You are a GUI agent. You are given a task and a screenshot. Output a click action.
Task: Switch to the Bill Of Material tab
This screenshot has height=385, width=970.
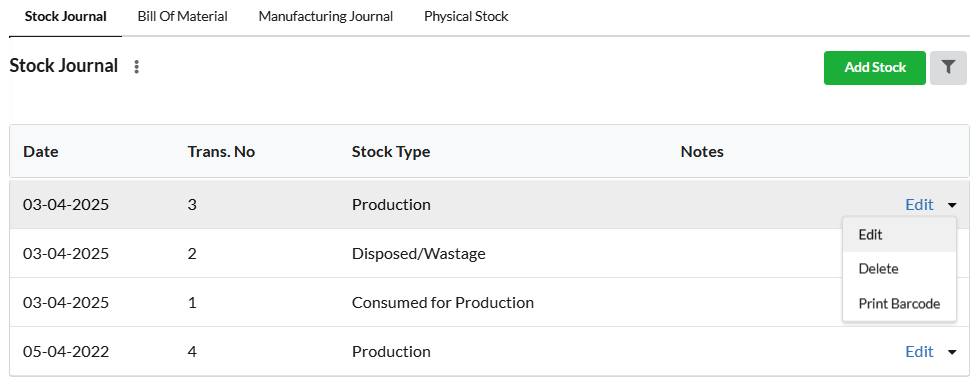click(182, 17)
